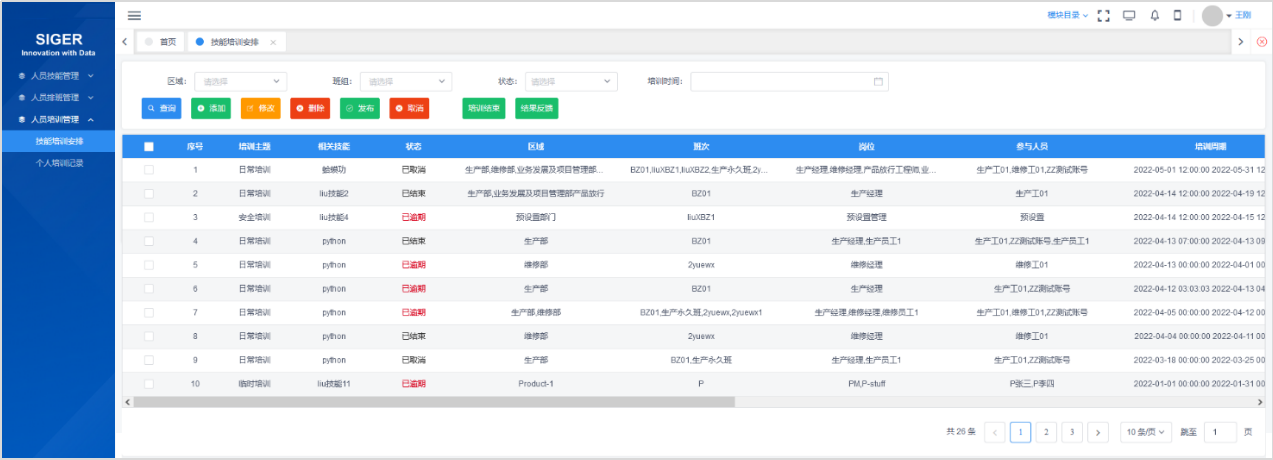Image resolution: width=1273 pixels, height=460 pixels.
Task: Collapse sidebar using hamburger menu icon
Action: (x=134, y=15)
